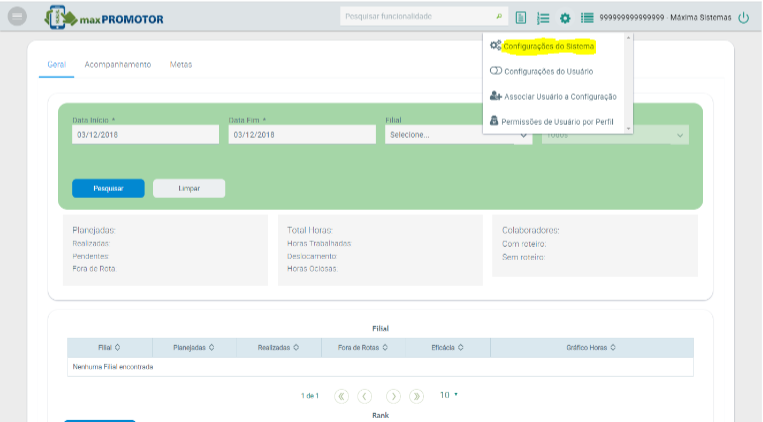Switch to the Acompanhamento tab

coord(118,64)
